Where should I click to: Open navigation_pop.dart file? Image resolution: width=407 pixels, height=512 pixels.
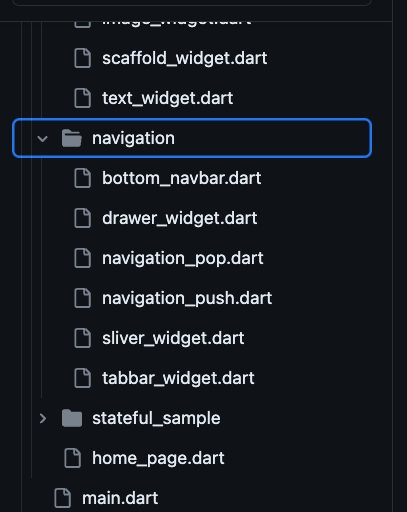183,259
